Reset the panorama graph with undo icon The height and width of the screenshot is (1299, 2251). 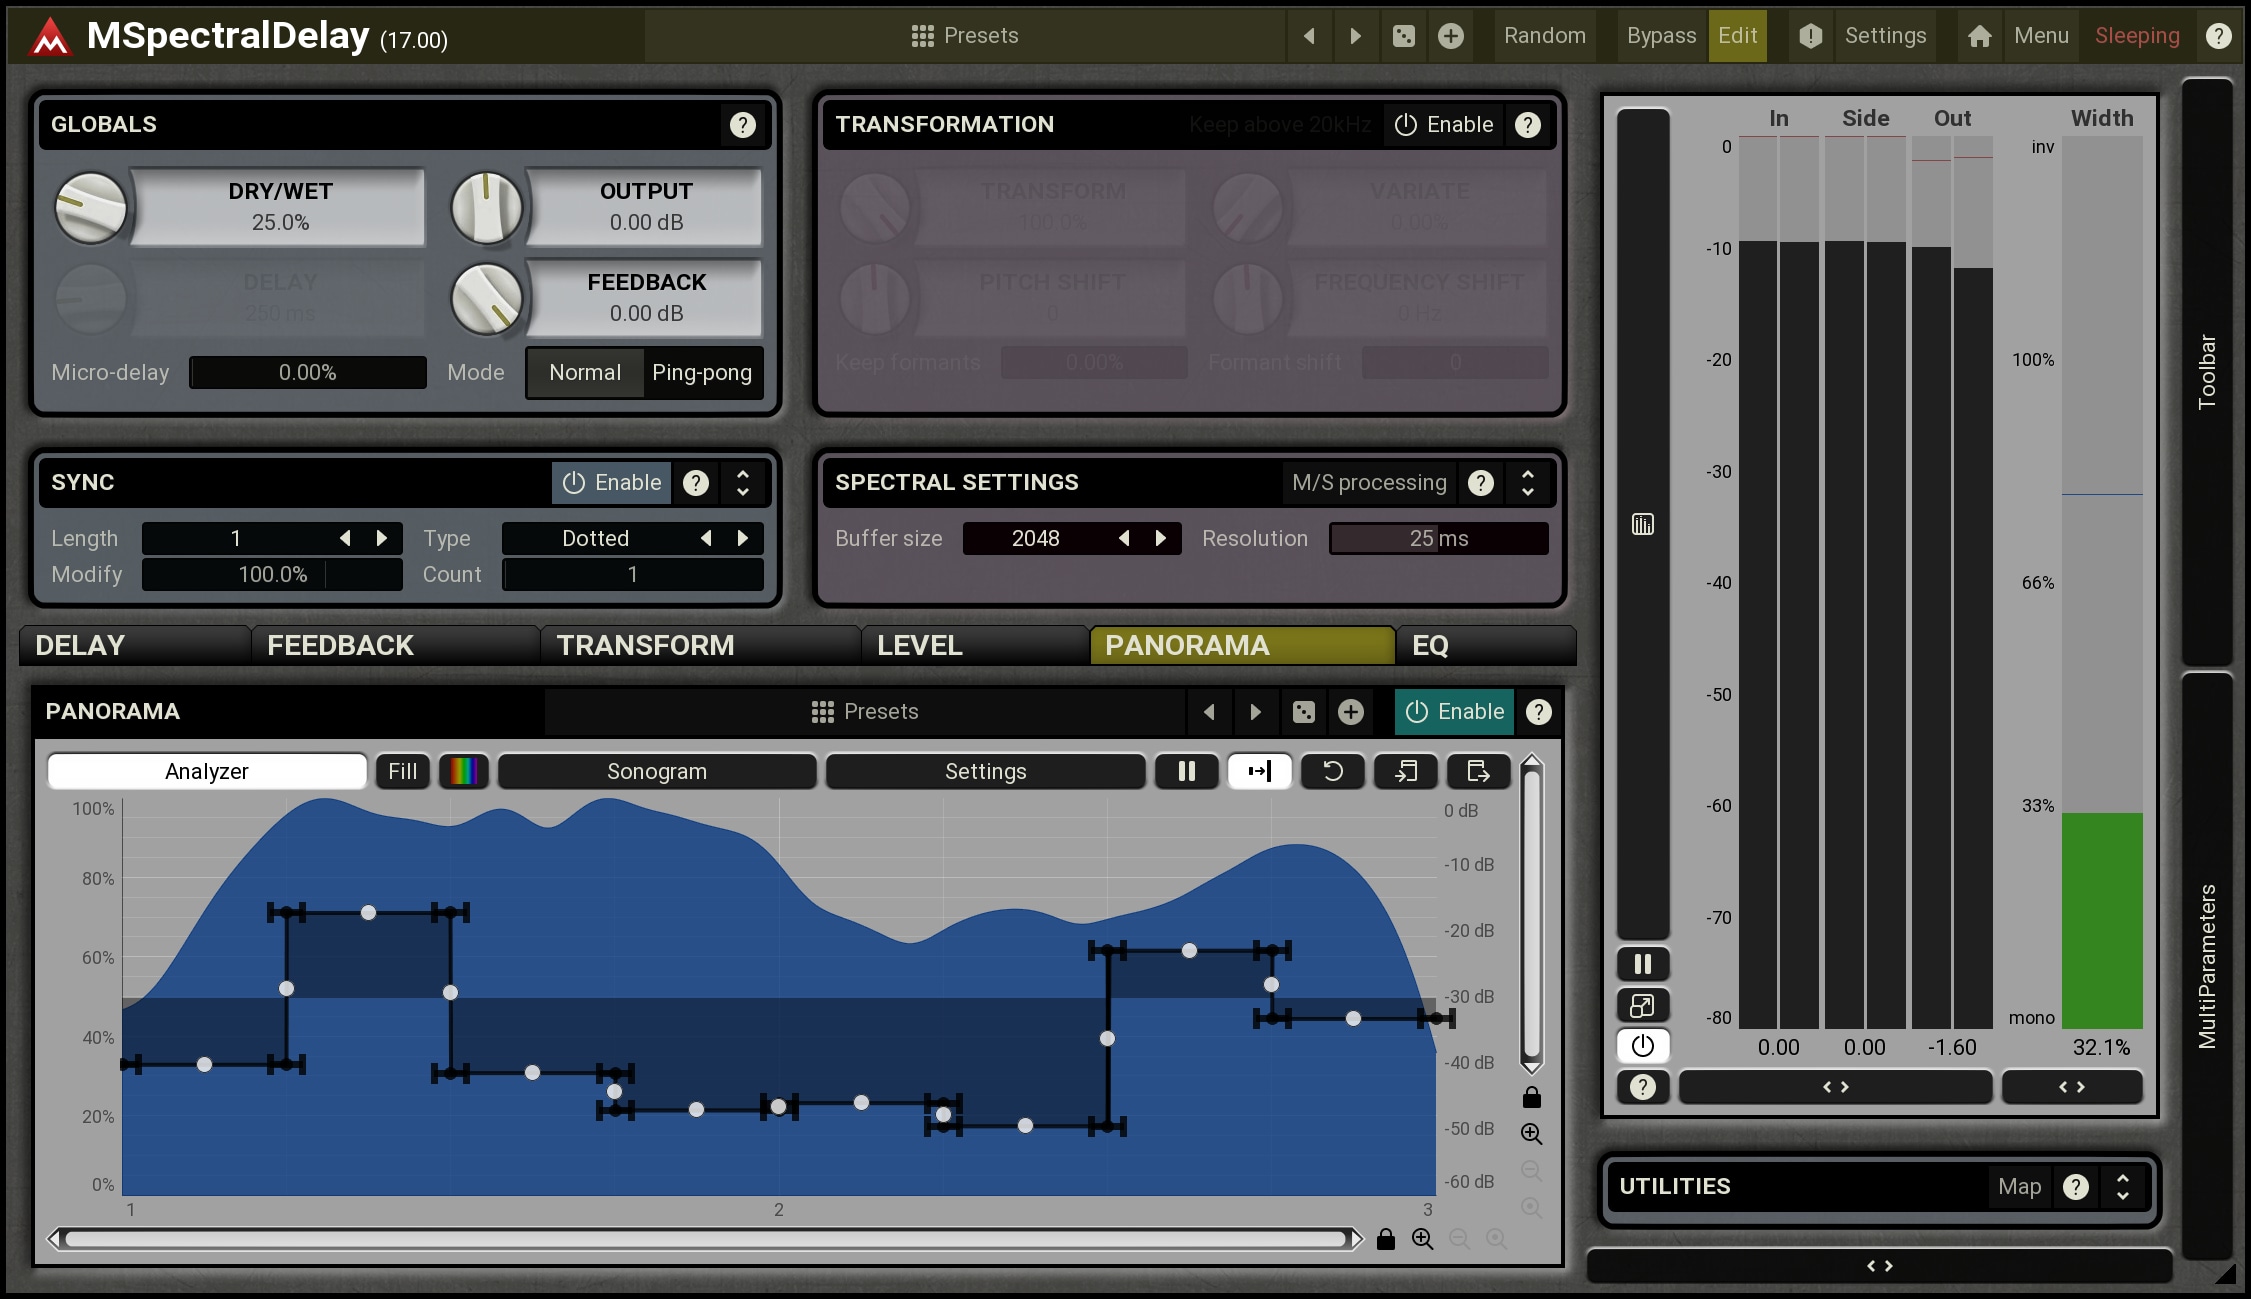1332,771
